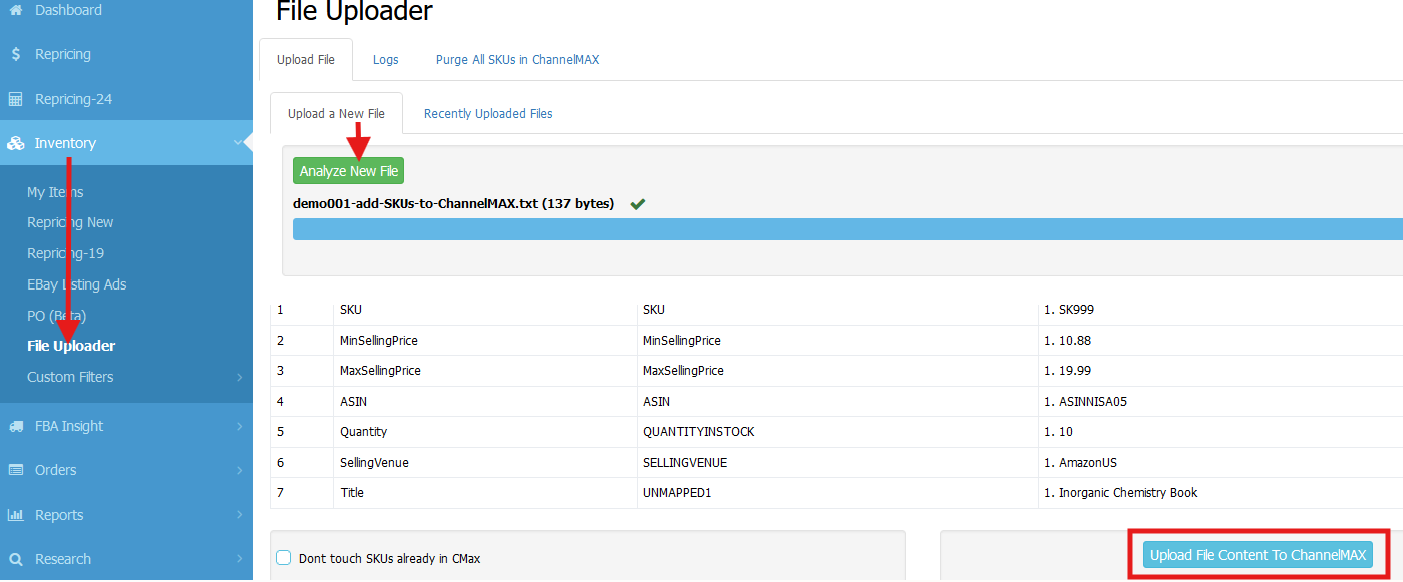Click the Research magnifier icon
The width and height of the screenshot is (1403, 582).
pos(16,559)
